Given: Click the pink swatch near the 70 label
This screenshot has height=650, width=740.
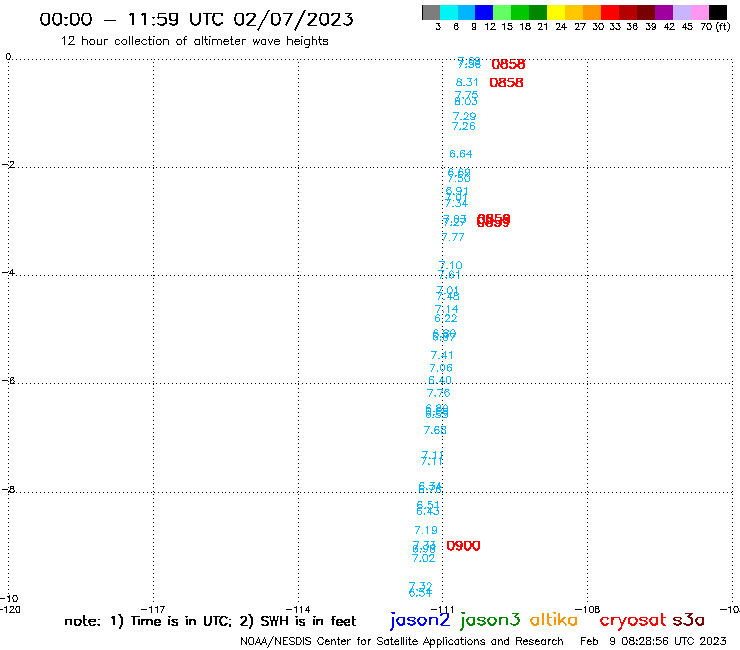Looking at the screenshot, I should click(699, 13).
